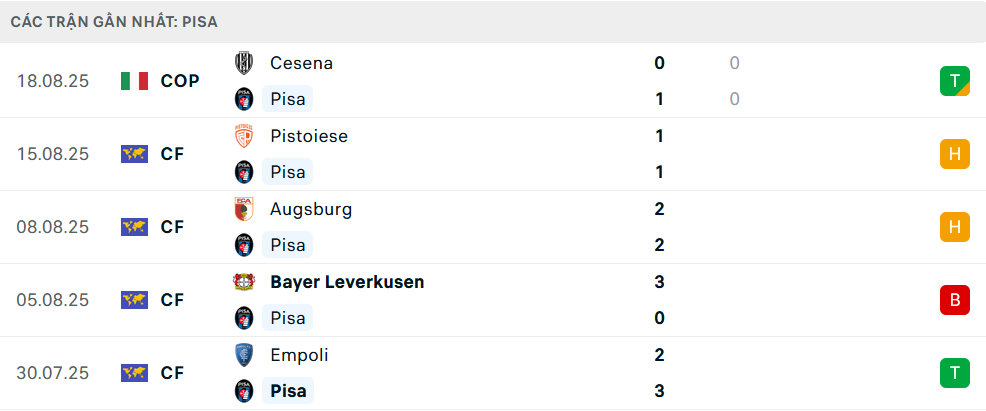Screen dimensions: 986x411
Task: Click the orange H badge for Pistoiese match
Action: [954, 154]
